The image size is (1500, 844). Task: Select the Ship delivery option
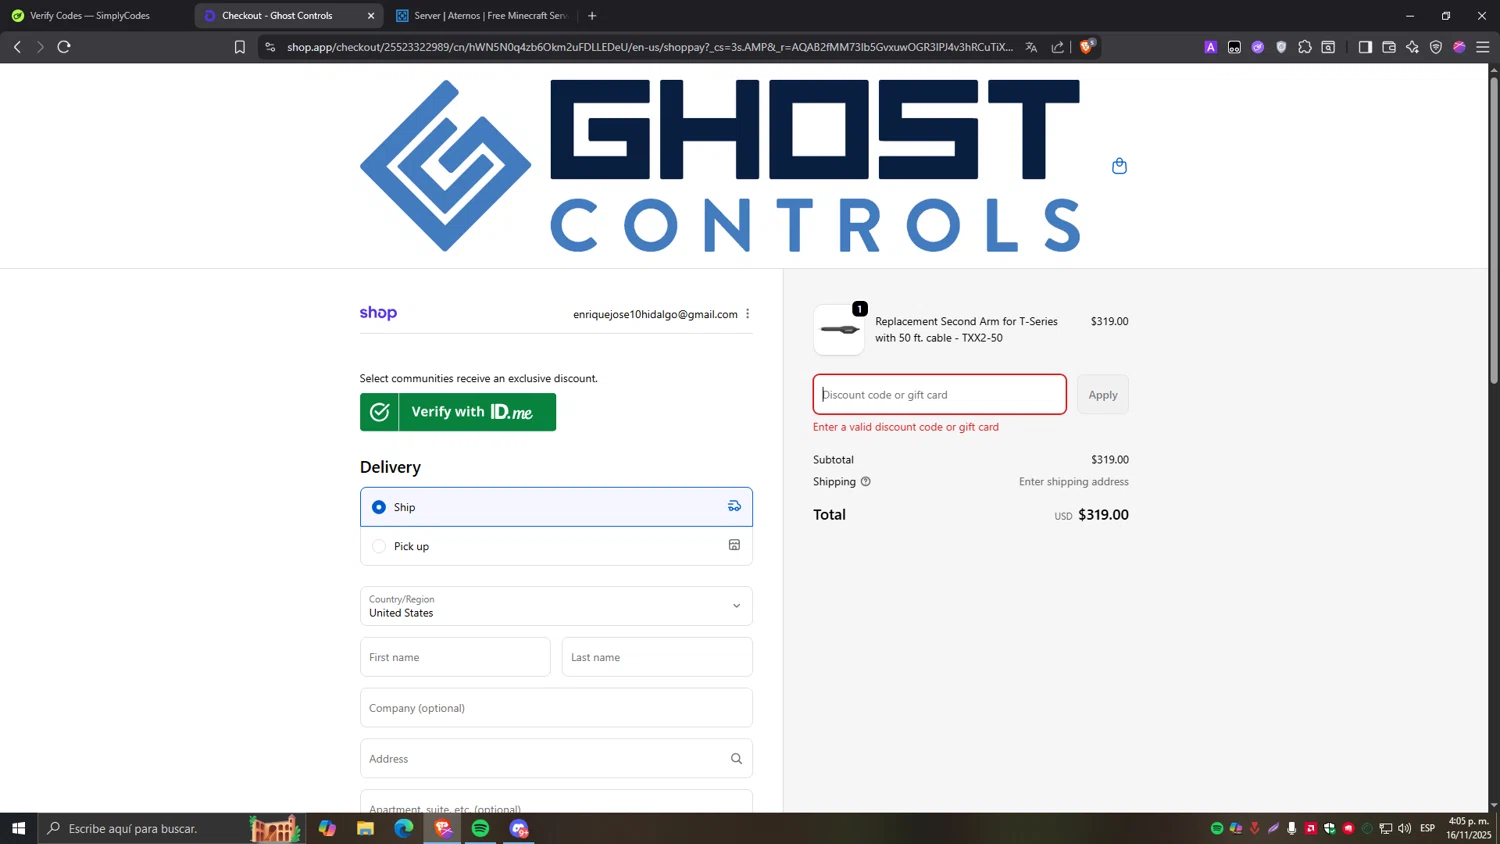556,507
